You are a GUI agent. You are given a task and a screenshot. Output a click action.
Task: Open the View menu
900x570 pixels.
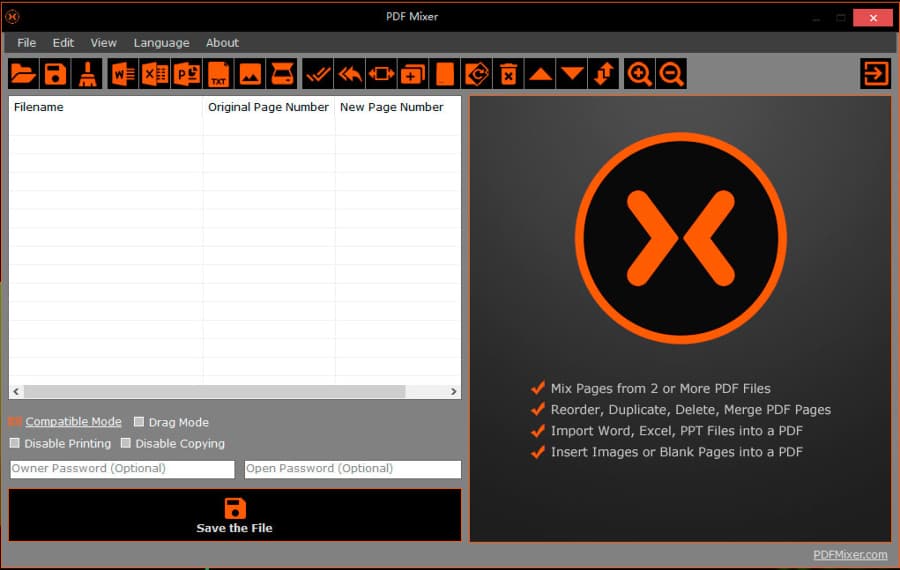[103, 42]
